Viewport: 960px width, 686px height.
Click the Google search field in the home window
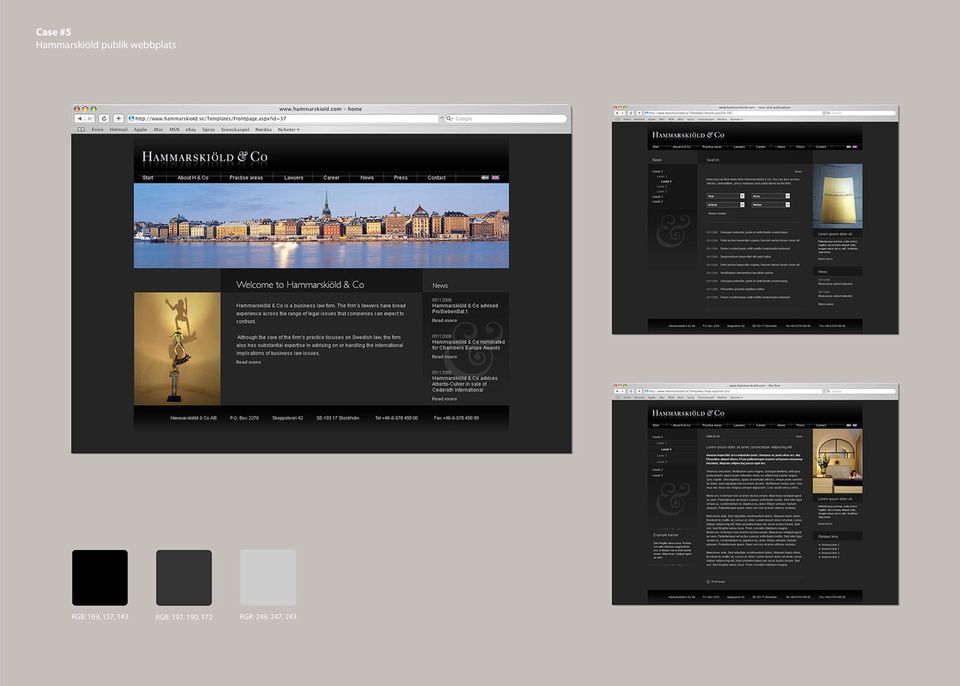coord(505,118)
